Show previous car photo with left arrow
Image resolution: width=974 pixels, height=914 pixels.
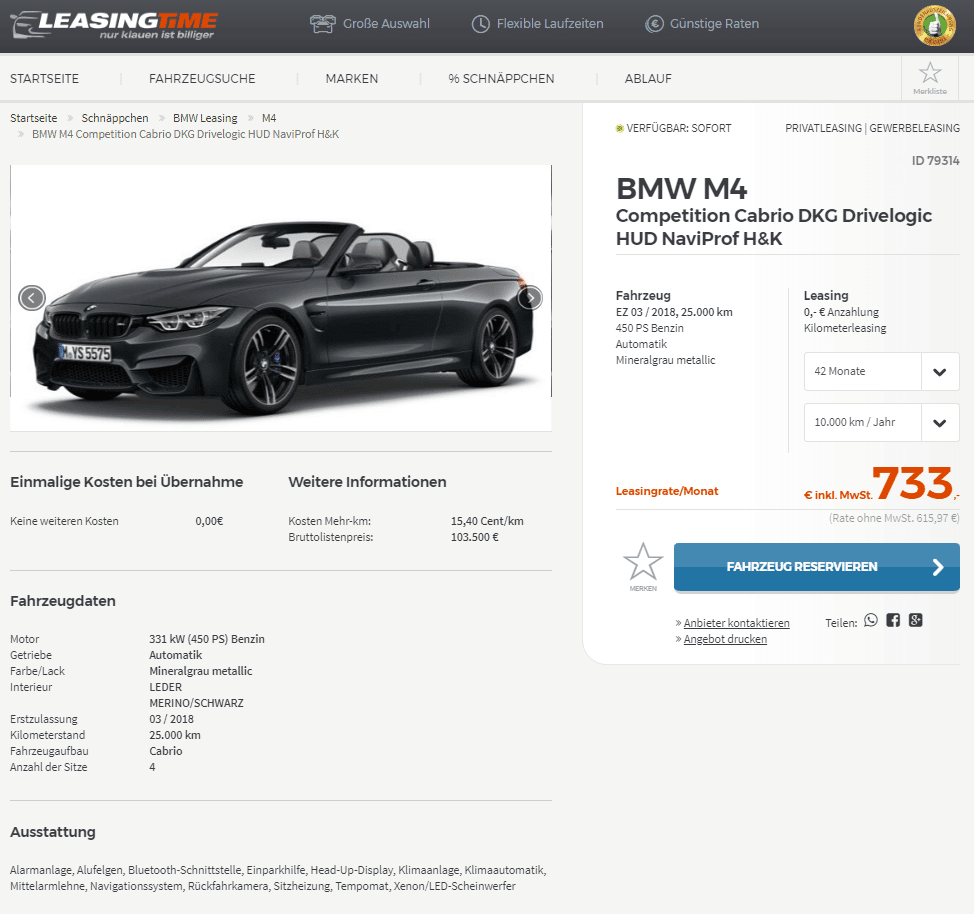click(x=32, y=298)
